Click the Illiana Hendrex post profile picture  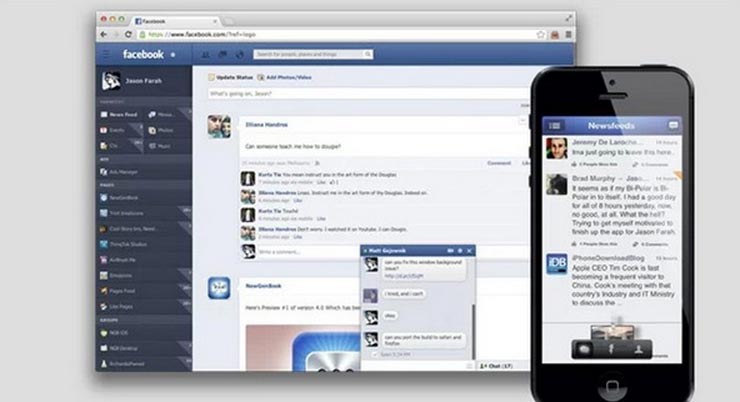tap(219, 126)
